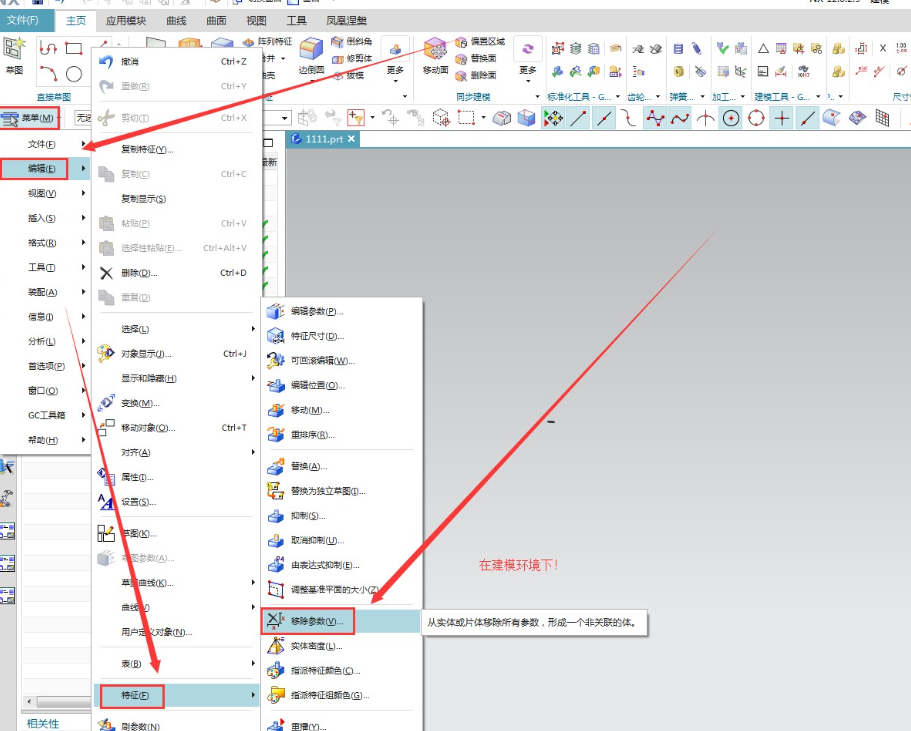Select the 移动面 move face tool
Screen dimensions: 911x731
point(435,49)
